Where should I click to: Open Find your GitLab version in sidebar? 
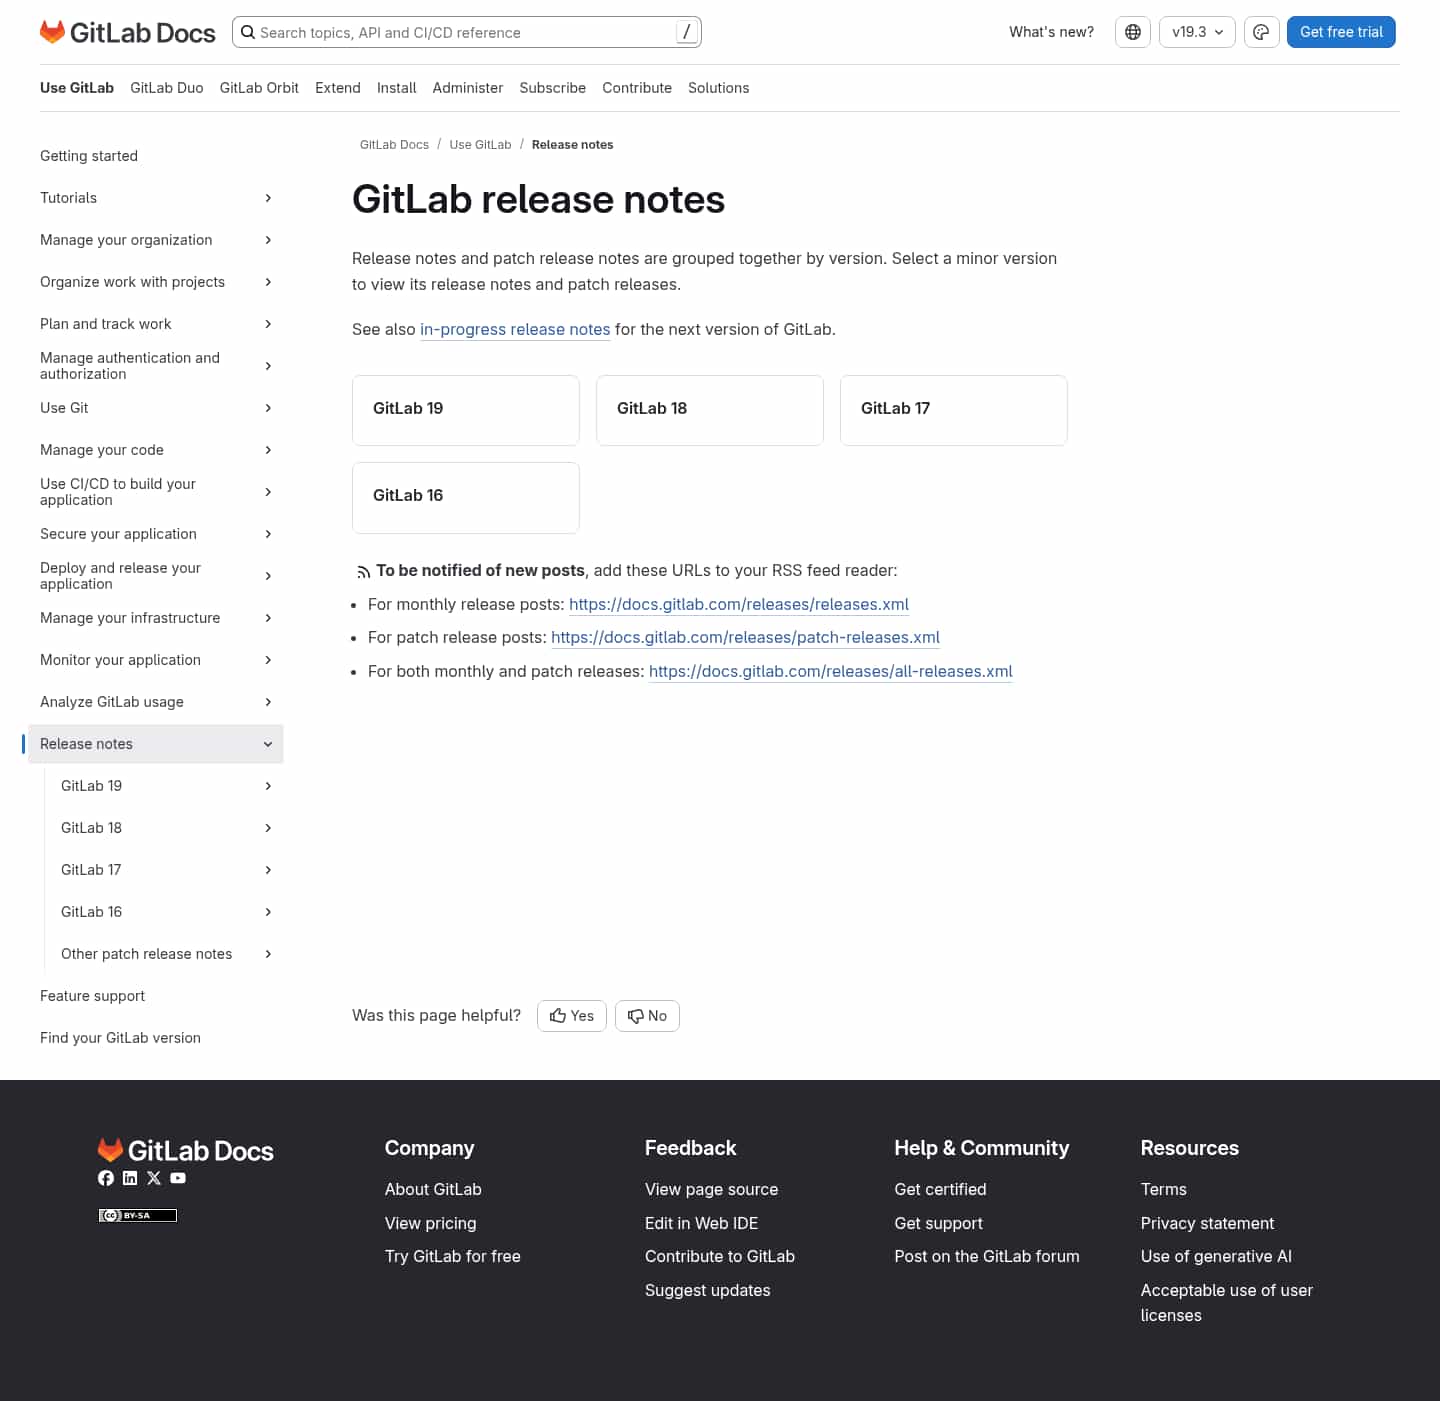[x=120, y=1038]
